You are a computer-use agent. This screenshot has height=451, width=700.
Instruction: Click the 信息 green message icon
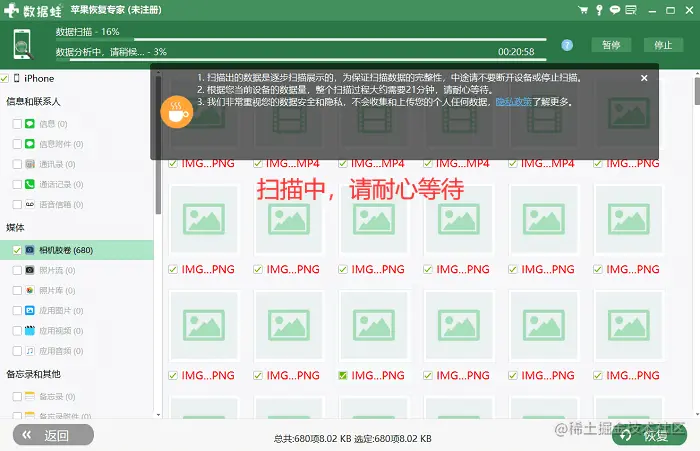(30, 124)
